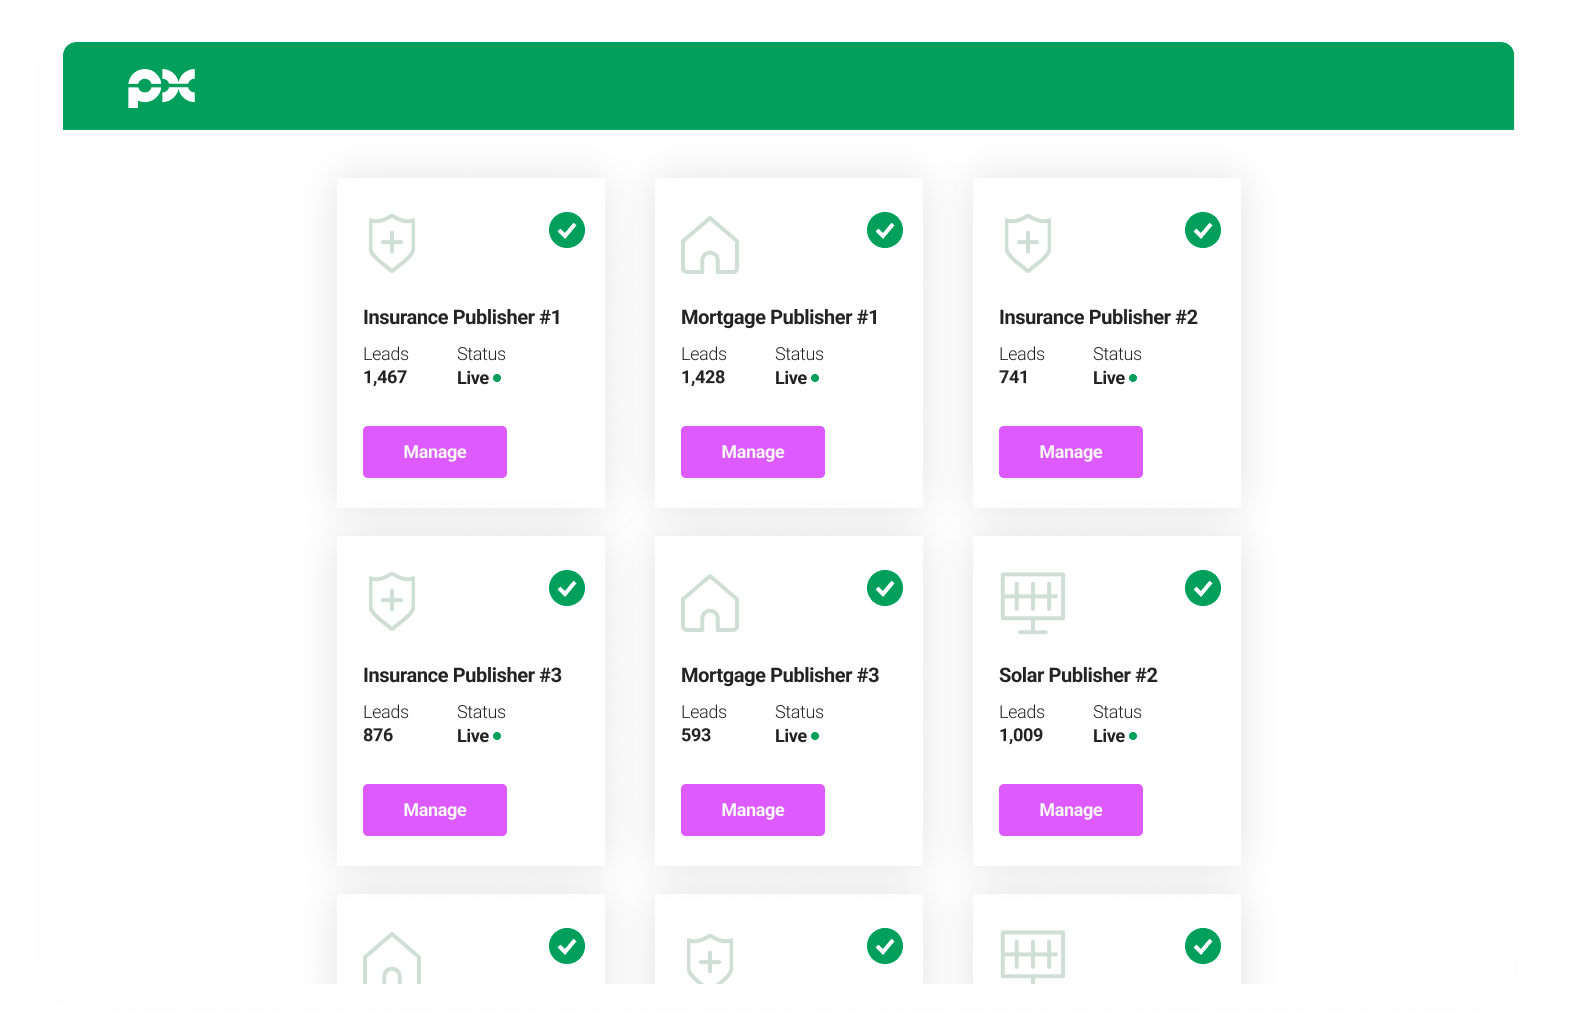Manage Mortgage Publisher #1
This screenshot has height=1026, width=1577.
(x=753, y=452)
